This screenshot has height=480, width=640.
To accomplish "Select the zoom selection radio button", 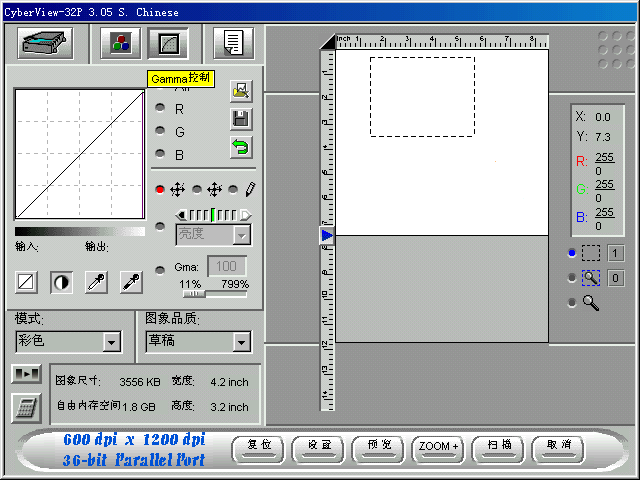I will [572, 278].
